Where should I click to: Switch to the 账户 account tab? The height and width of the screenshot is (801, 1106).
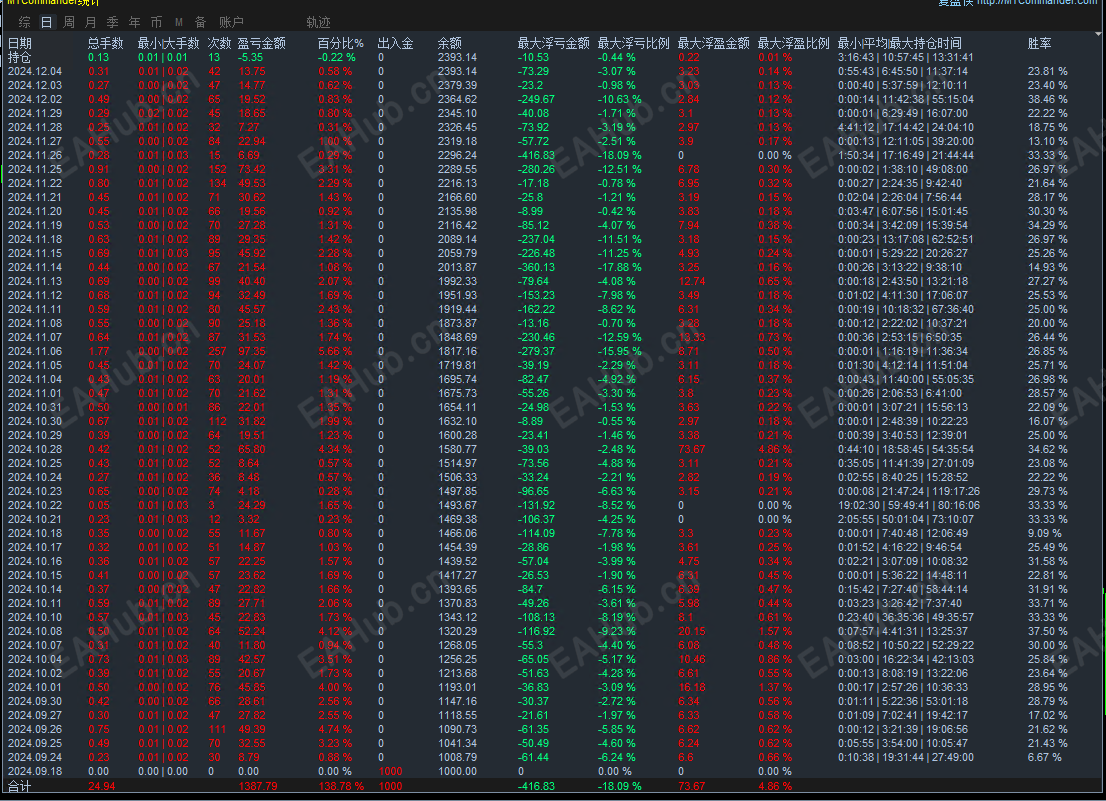(x=231, y=23)
